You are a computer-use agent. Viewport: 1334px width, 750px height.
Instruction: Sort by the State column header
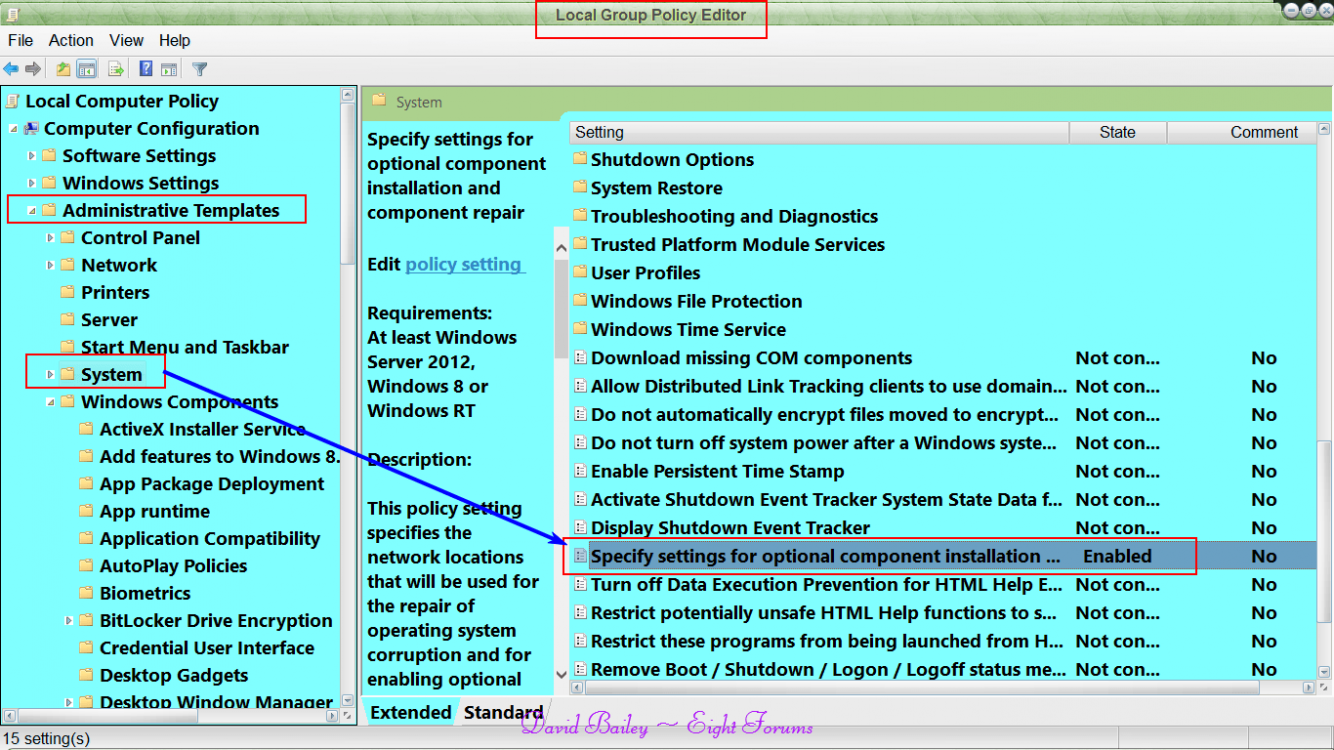[1117, 132]
